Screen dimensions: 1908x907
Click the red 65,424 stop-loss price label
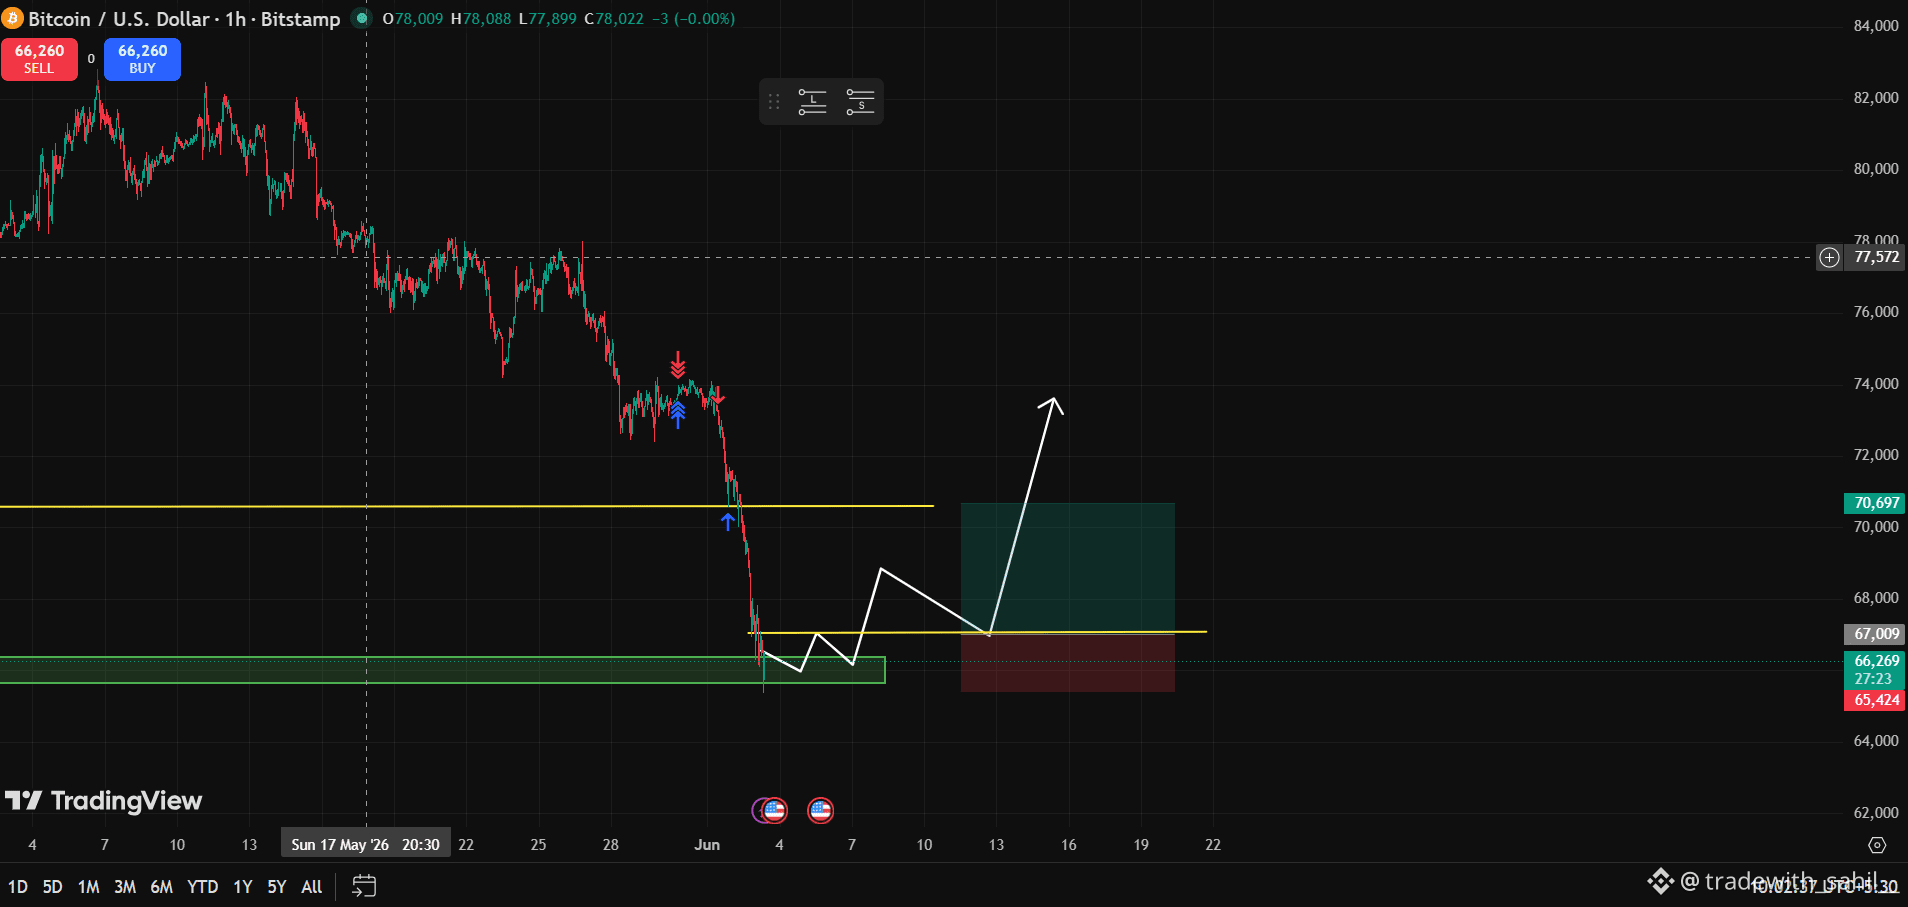click(1875, 700)
